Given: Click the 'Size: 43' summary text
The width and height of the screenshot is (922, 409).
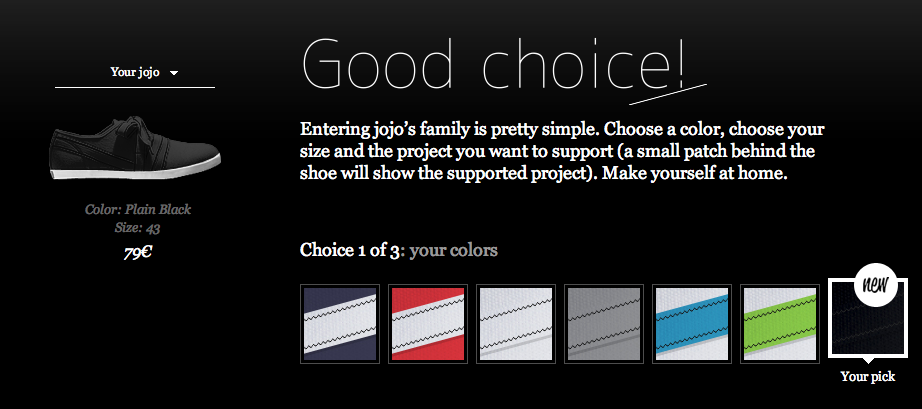Looking at the screenshot, I should click(138, 228).
